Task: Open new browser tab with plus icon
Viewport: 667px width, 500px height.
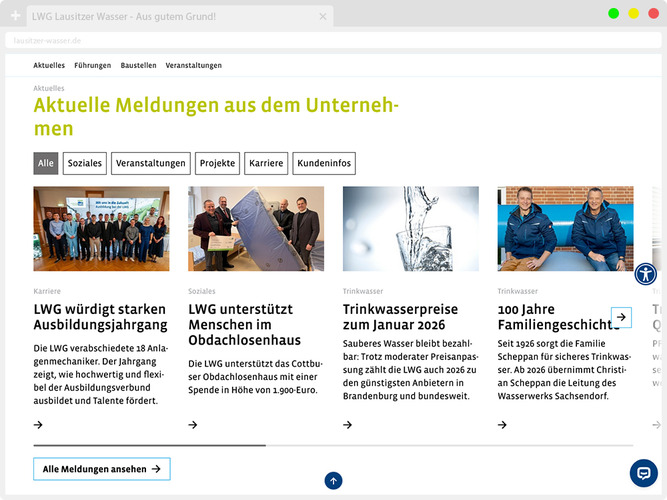Action: click(15, 16)
